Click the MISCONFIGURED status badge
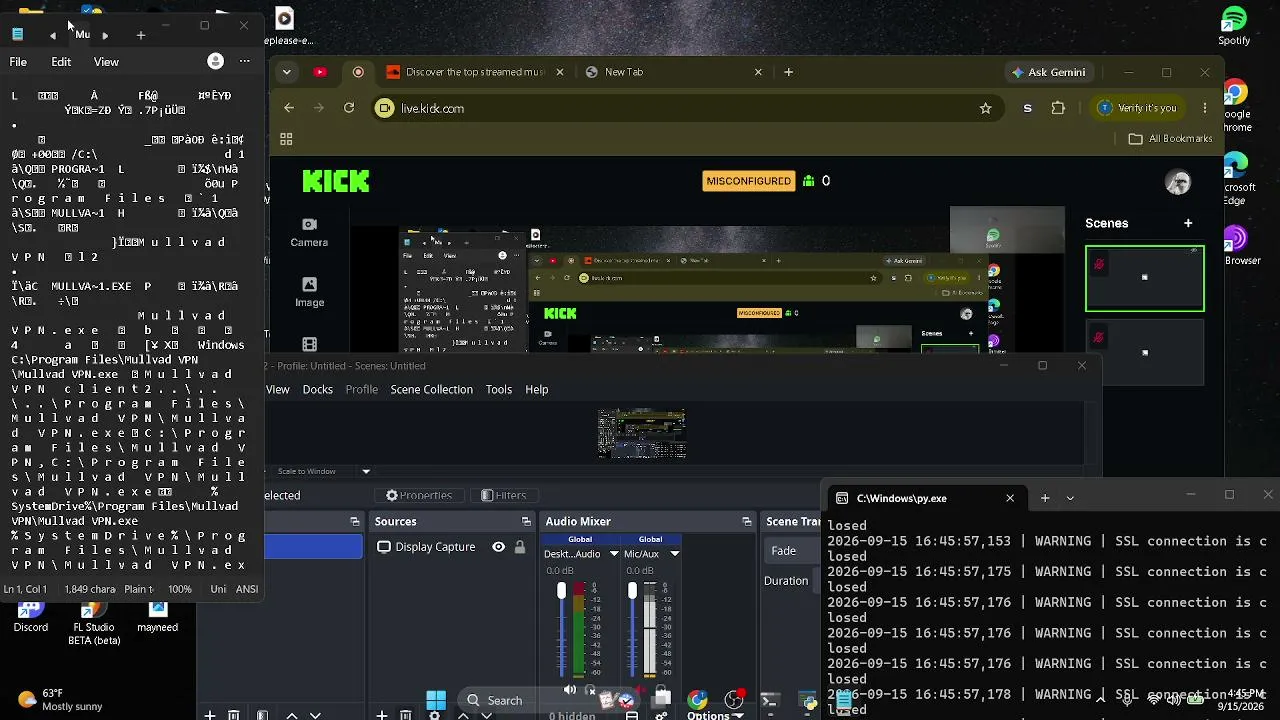This screenshot has width=1280, height=720. [x=748, y=181]
